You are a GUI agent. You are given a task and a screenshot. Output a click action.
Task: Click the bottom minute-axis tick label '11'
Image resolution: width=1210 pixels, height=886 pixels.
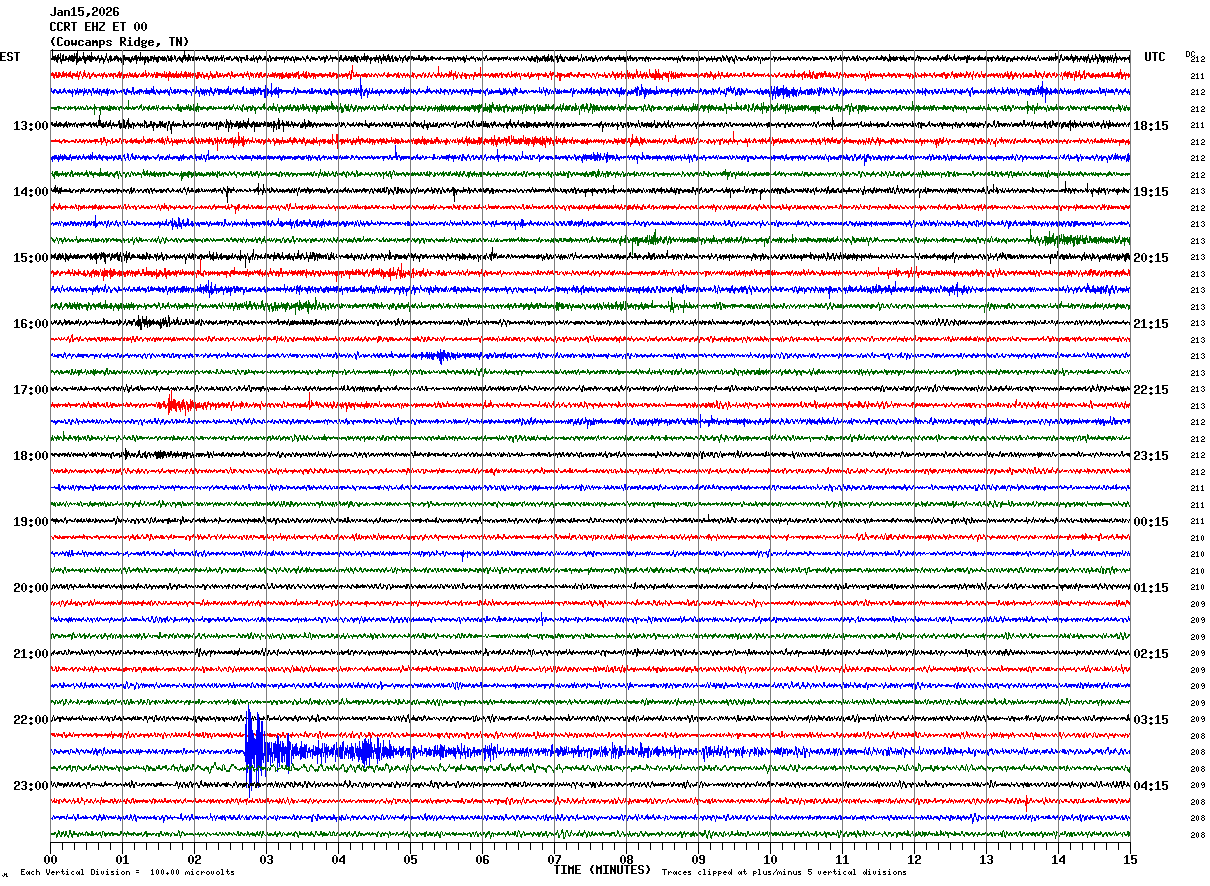tap(842, 859)
